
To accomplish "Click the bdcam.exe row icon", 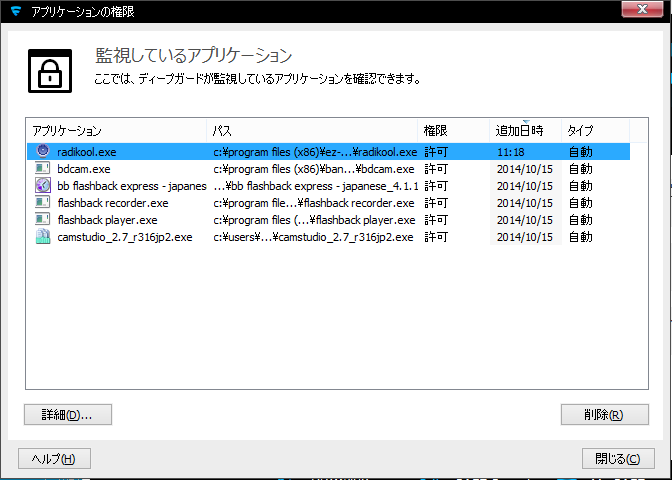I will tap(43, 168).
